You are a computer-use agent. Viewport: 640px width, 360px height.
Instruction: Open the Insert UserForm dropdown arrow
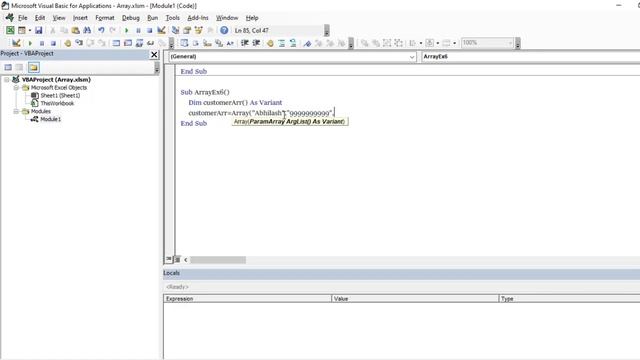[x=29, y=30]
